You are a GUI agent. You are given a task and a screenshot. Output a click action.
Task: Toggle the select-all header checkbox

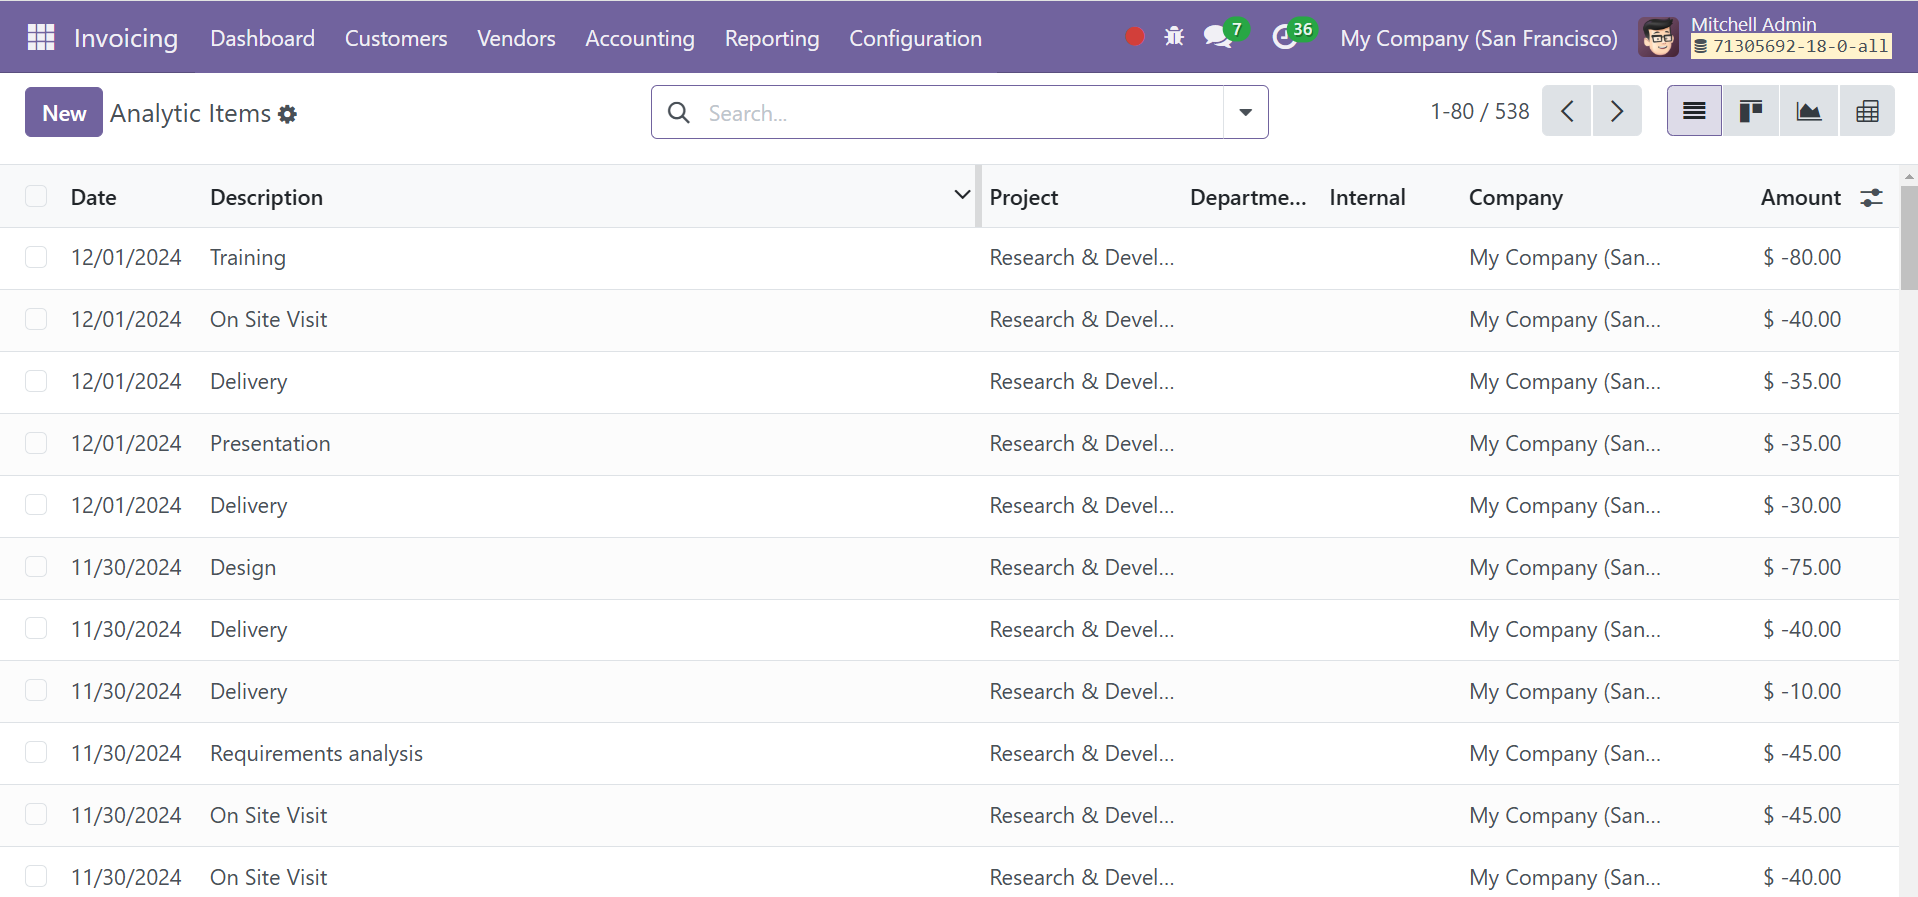tap(36, 196)
